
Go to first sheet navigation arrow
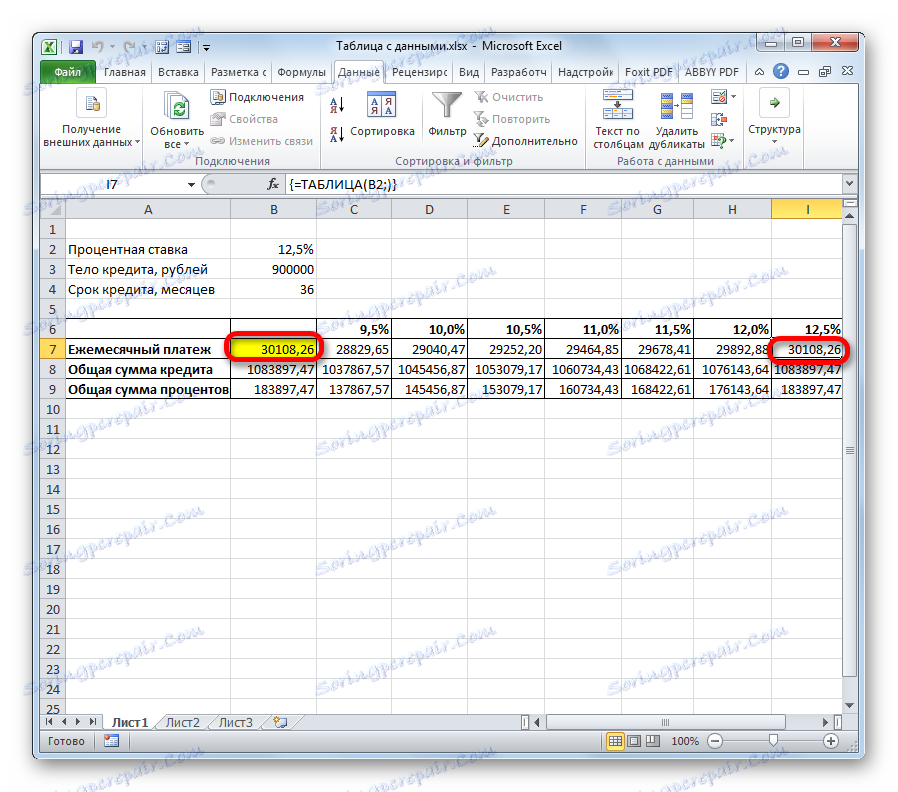click(x=49, y=722)
